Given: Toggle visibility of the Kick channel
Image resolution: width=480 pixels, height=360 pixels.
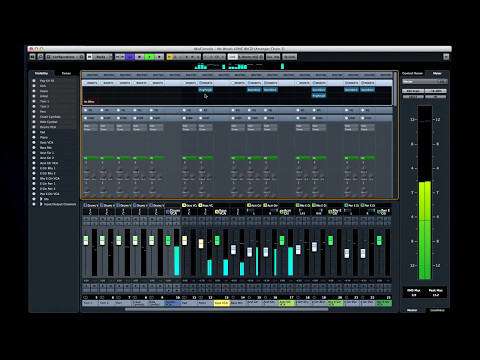Looking at the screenshot, I should pos(34,86).
